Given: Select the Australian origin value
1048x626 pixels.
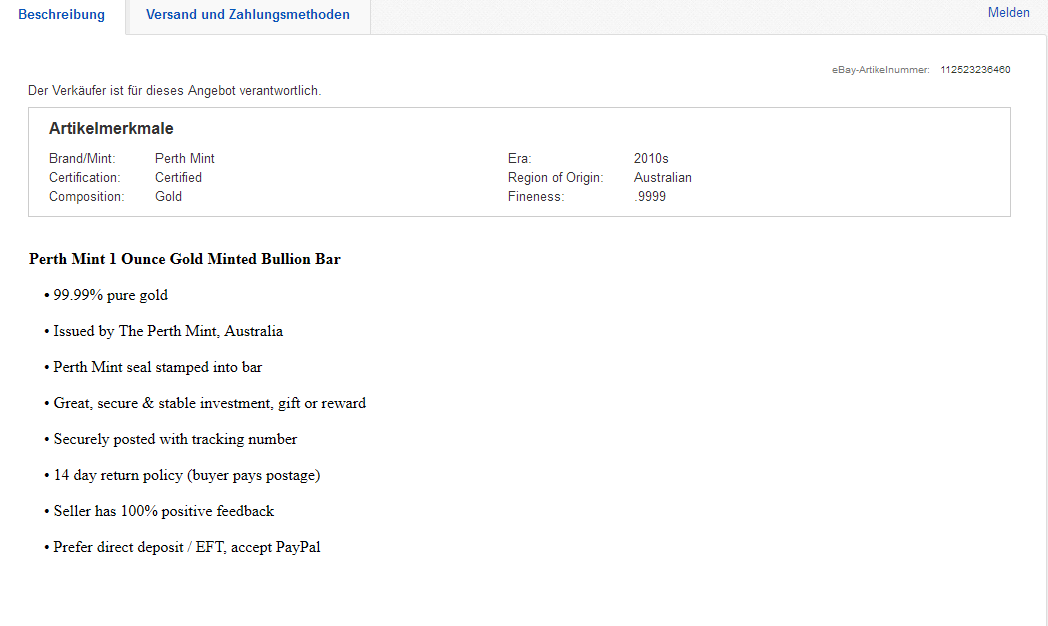Looking at the screenshot, I should 662,178.
